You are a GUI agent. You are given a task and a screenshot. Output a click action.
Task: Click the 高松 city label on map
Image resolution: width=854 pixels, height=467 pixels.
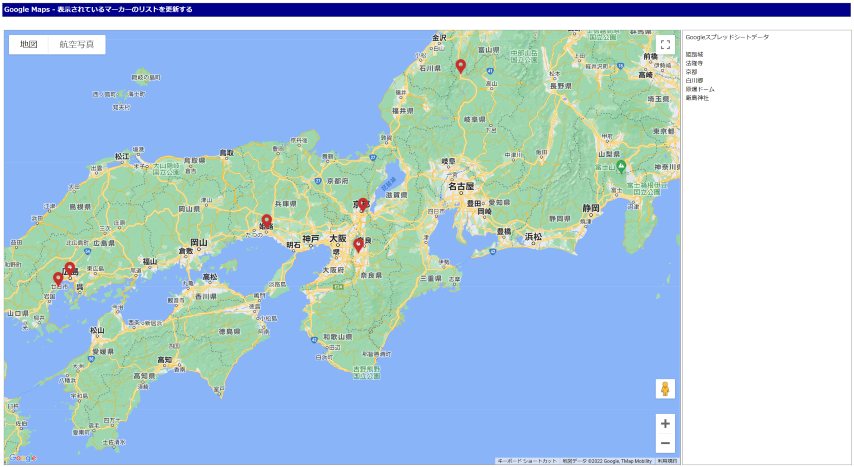pos(210,277)
